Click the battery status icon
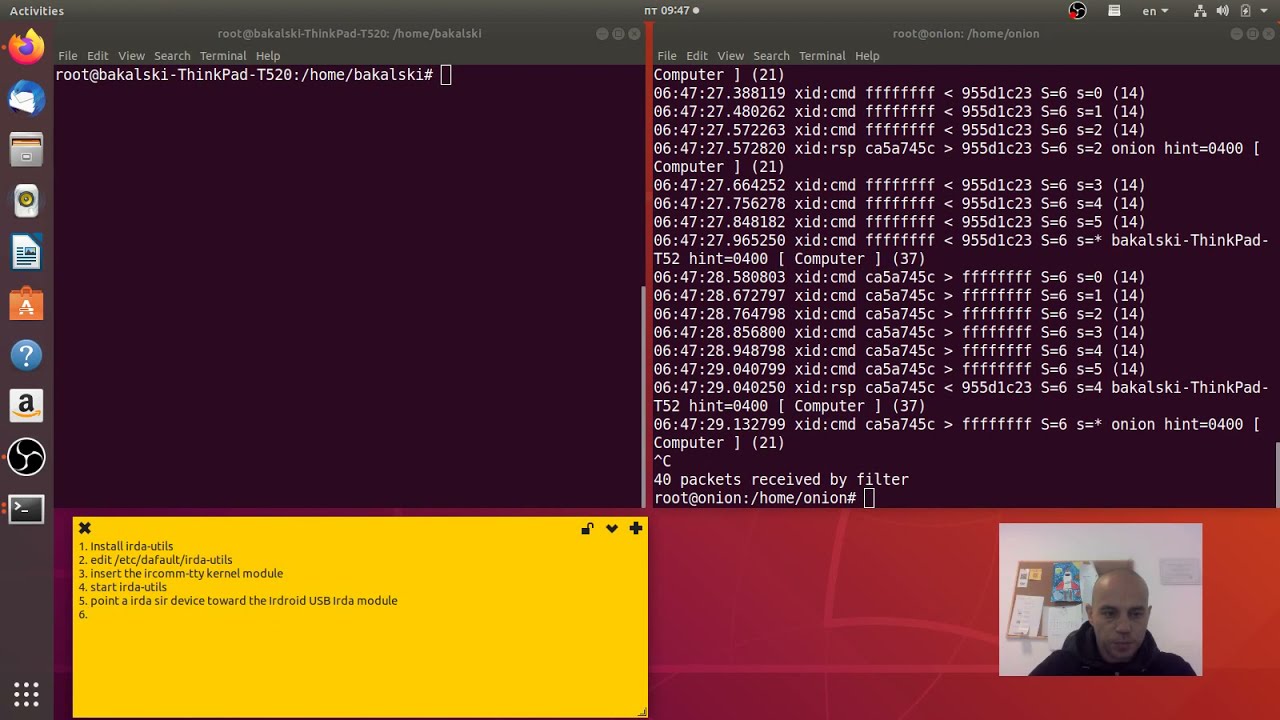The height and width of the screenshot is (720, 1280). 1245,11
